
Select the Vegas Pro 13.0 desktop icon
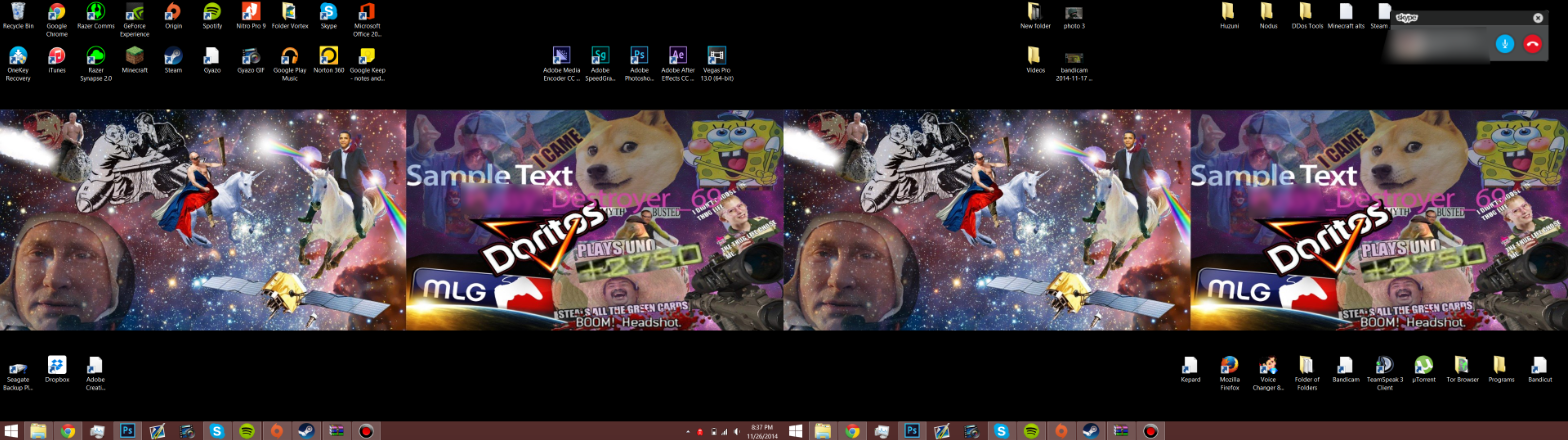716,63
